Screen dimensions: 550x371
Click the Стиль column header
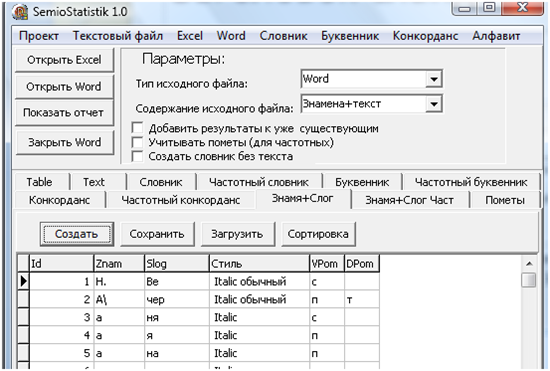[x=259, y=263]
